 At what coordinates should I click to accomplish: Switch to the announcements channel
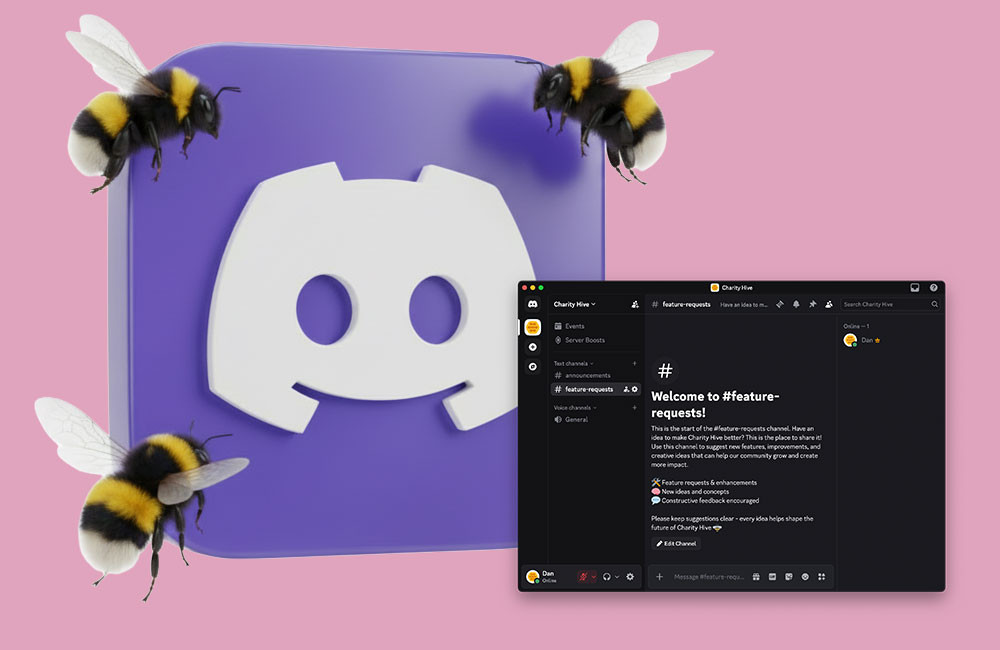(588, 375)
